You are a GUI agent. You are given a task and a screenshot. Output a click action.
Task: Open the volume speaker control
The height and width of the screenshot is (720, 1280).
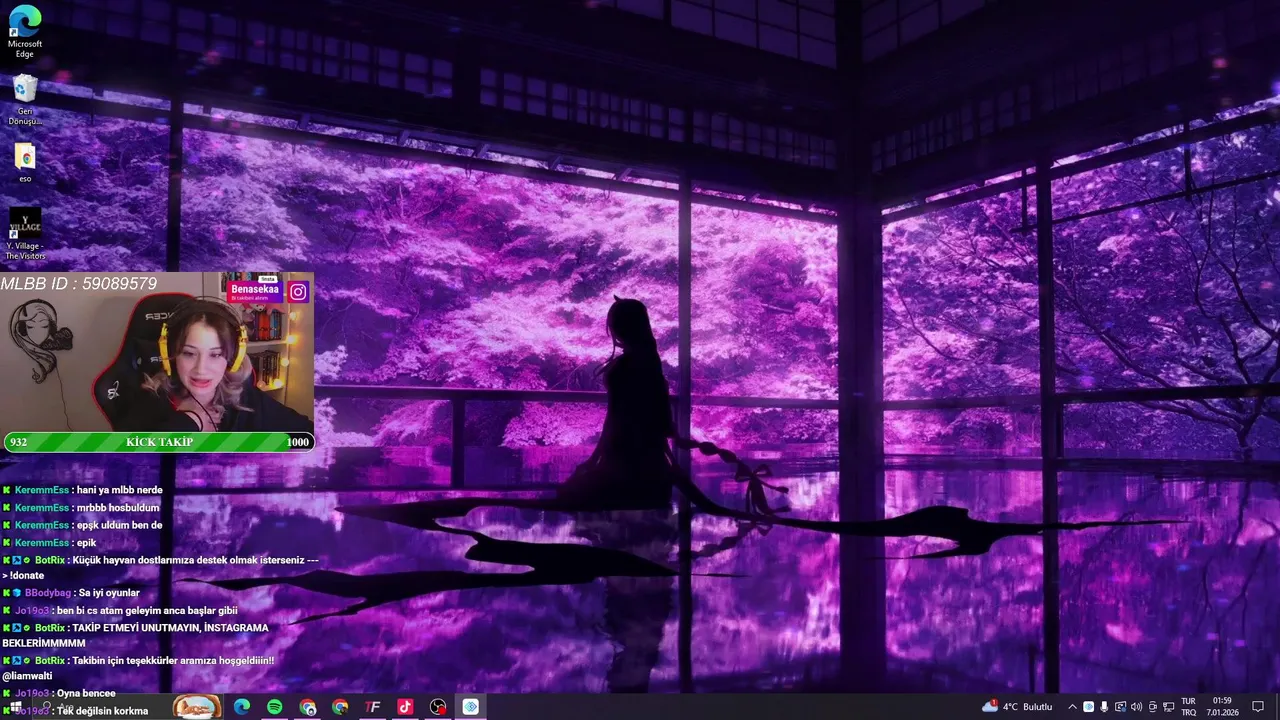pos(1136,707)
